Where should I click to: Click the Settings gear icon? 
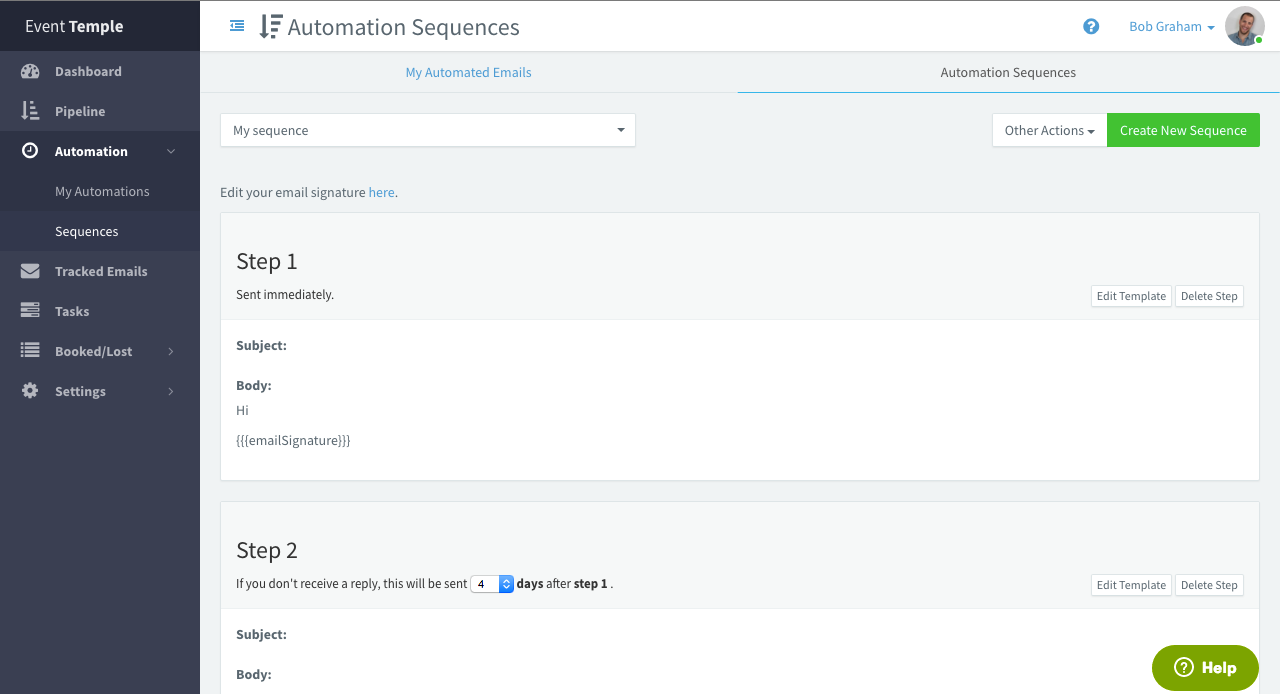30,391
